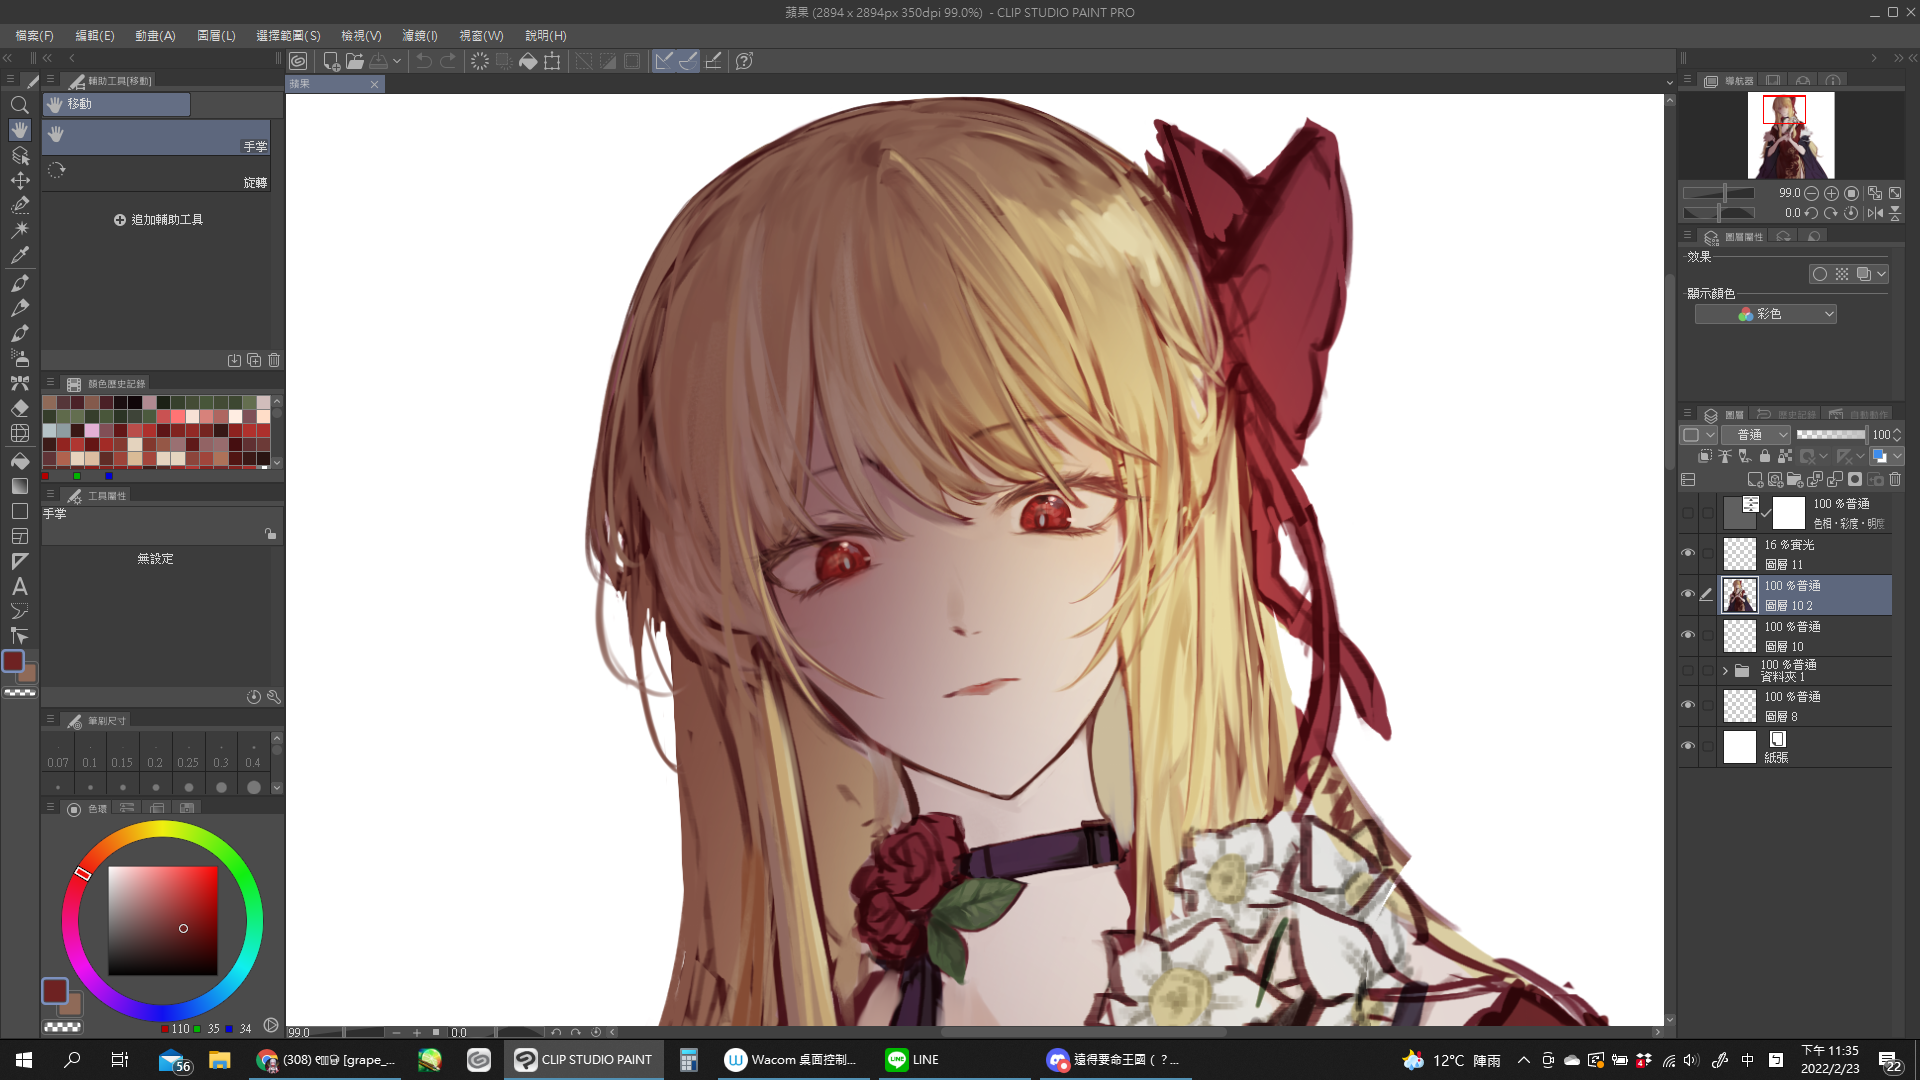Toggle snap to special ruler

click(688, 61)
